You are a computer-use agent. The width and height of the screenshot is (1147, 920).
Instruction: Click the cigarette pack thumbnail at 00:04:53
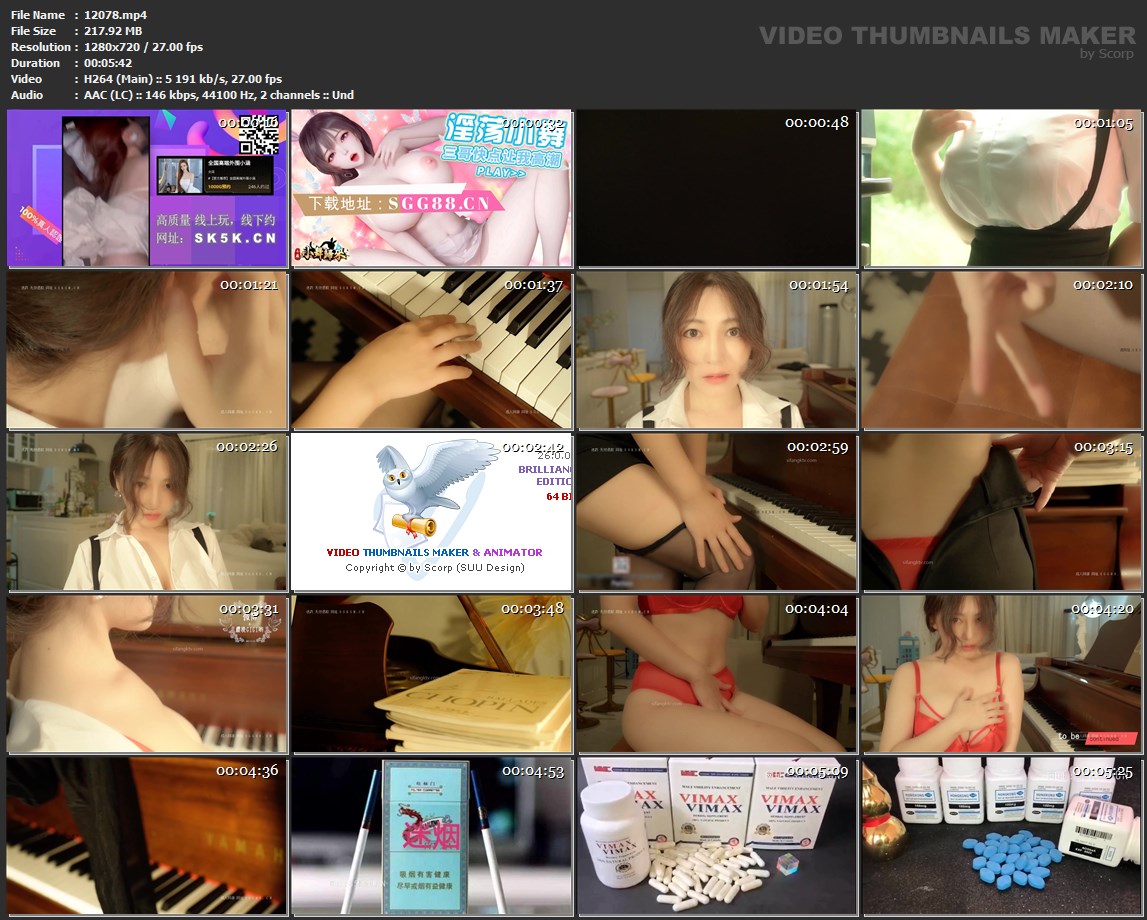tap(431, 836)
